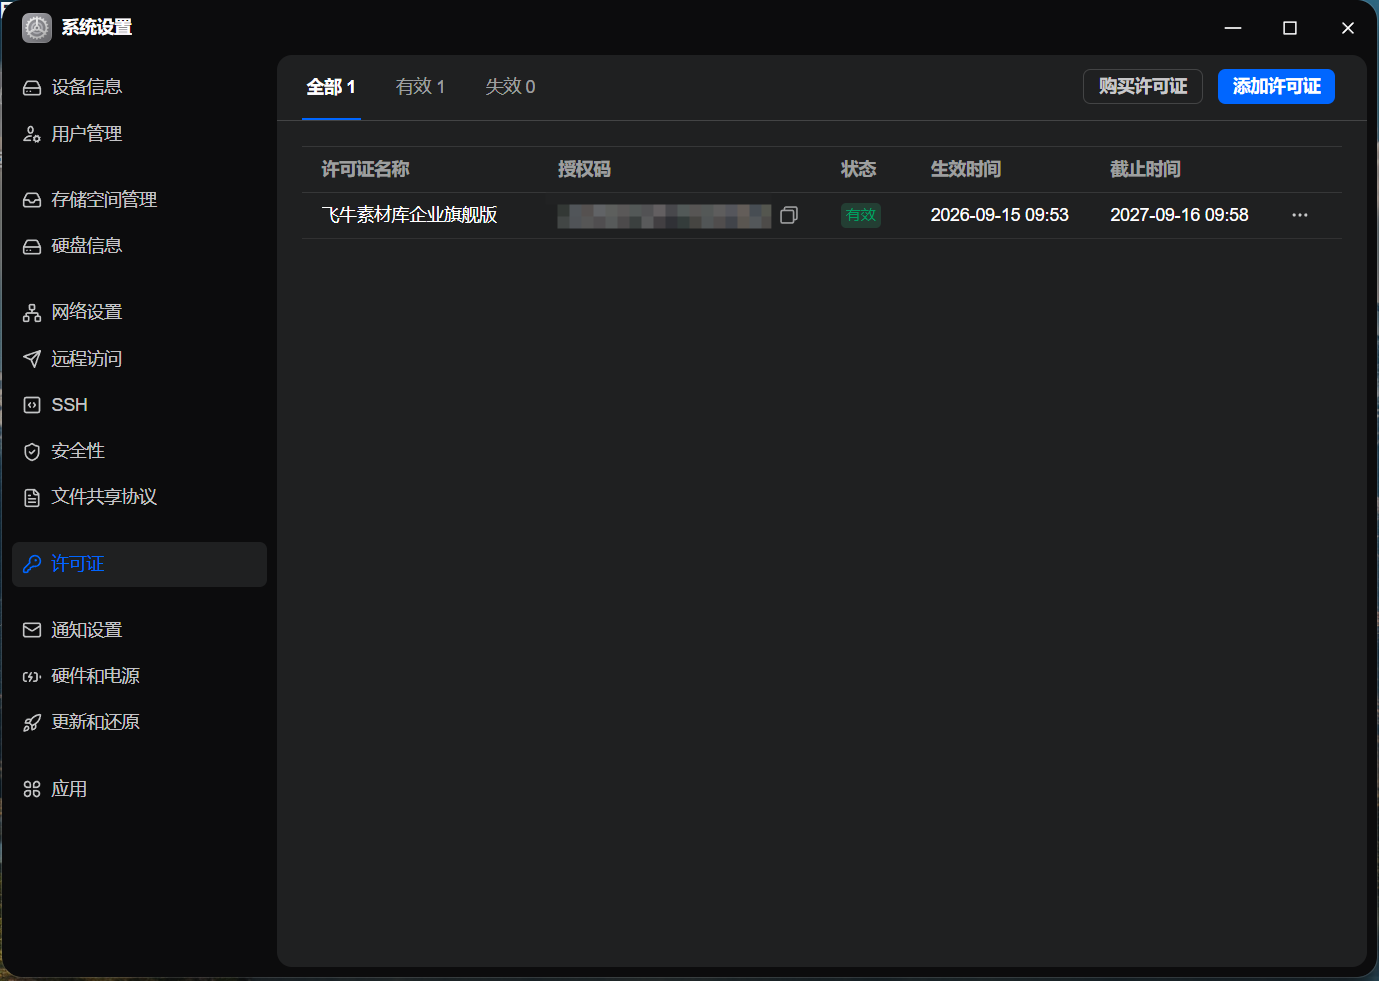The image size is (1379, 981).
Task: Click the license key icon
Action: [x=32, y=564]
